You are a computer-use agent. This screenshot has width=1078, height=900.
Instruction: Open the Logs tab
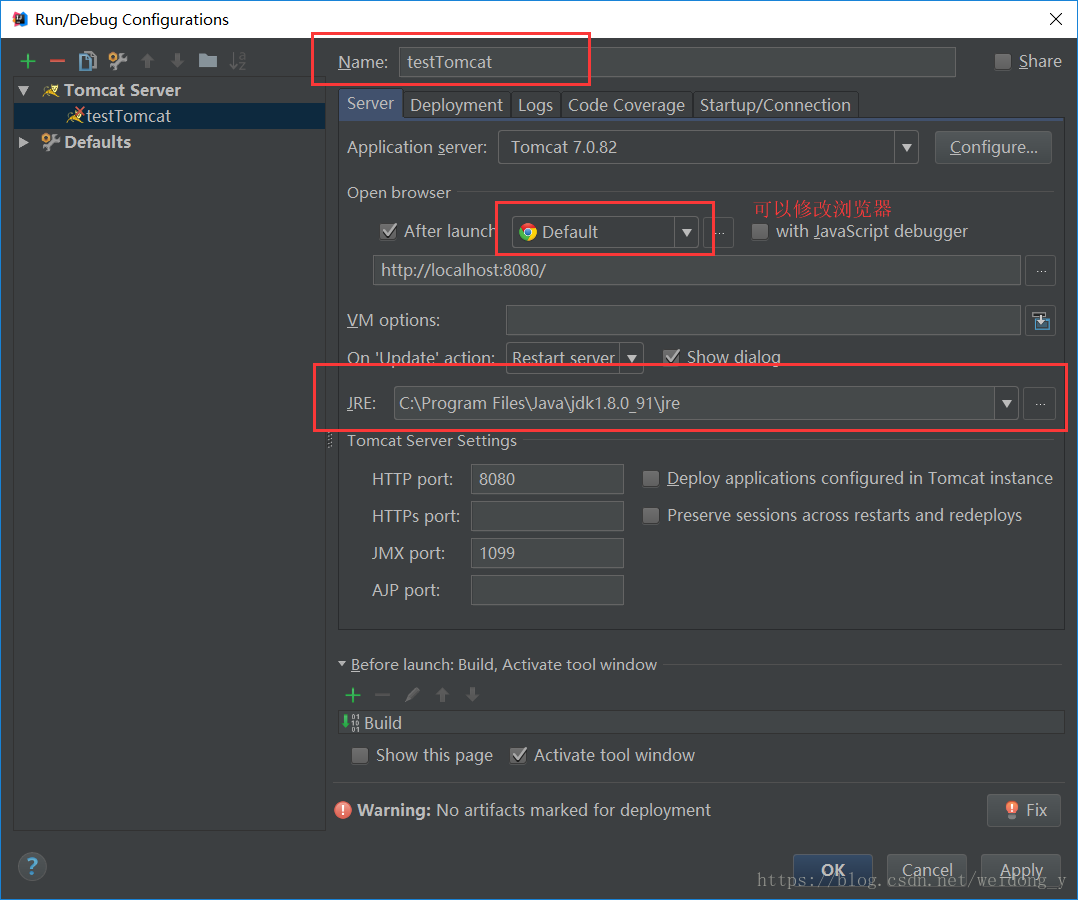pos(536,105)
